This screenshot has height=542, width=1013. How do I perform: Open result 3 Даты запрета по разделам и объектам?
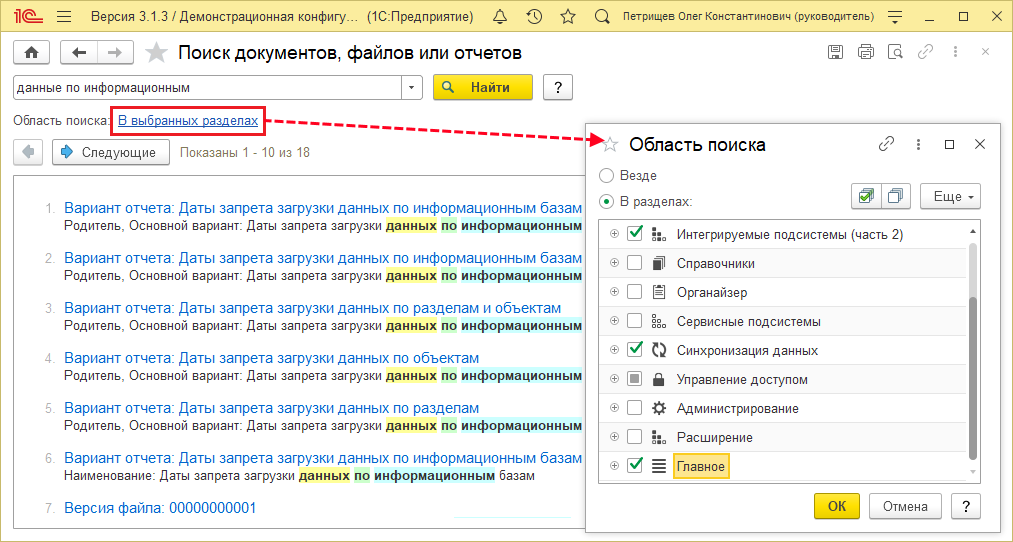[313, 308]
